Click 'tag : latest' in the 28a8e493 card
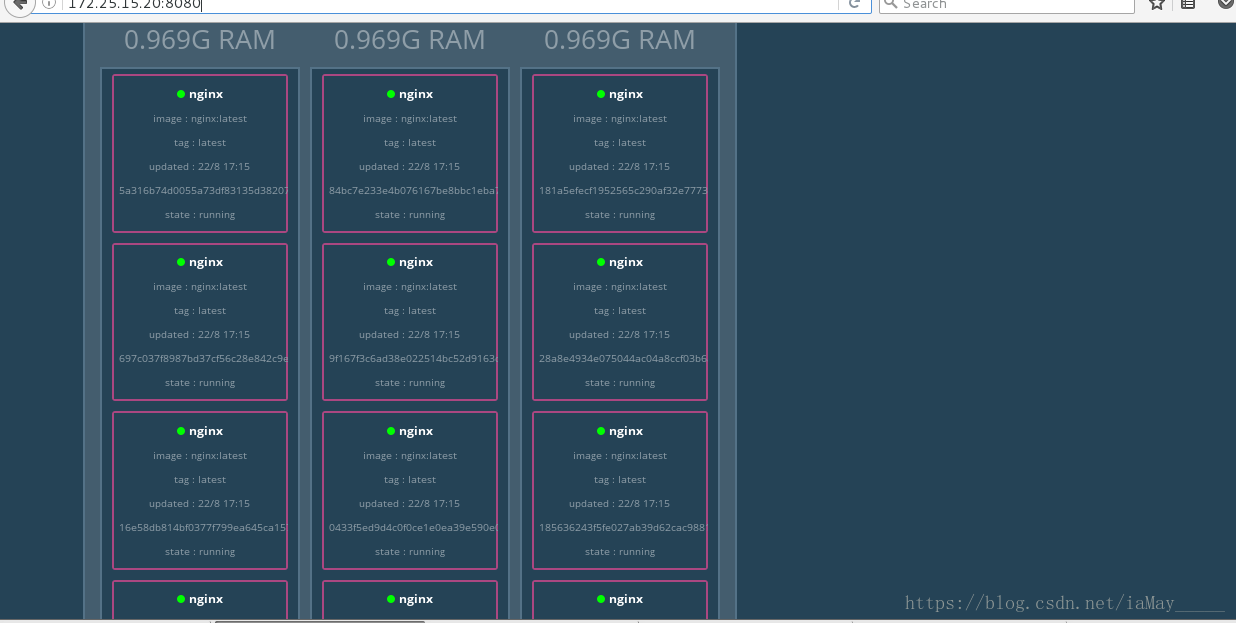The width and height of the screenshot is (1236, 623). click(x=620, y=311)
